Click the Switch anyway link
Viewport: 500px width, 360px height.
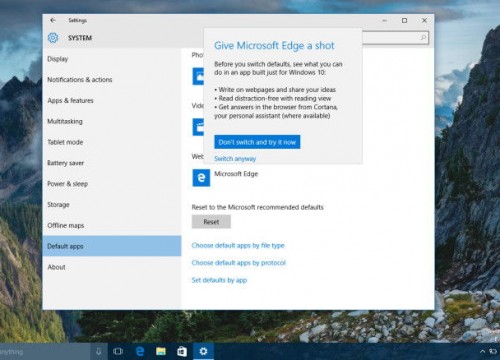235,159
